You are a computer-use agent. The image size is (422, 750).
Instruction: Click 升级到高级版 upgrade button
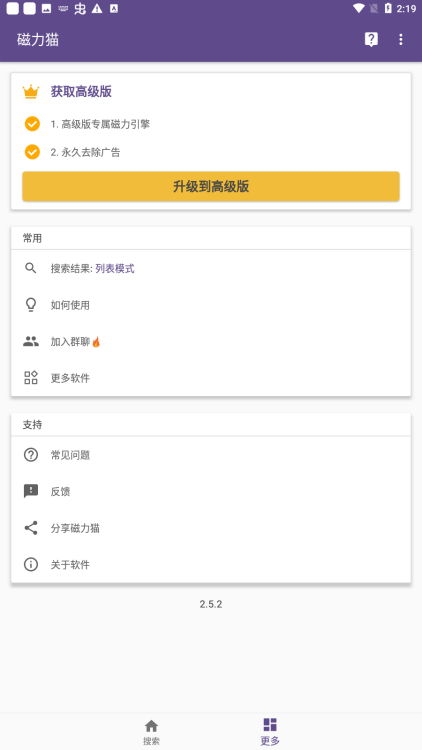point(211,187)
